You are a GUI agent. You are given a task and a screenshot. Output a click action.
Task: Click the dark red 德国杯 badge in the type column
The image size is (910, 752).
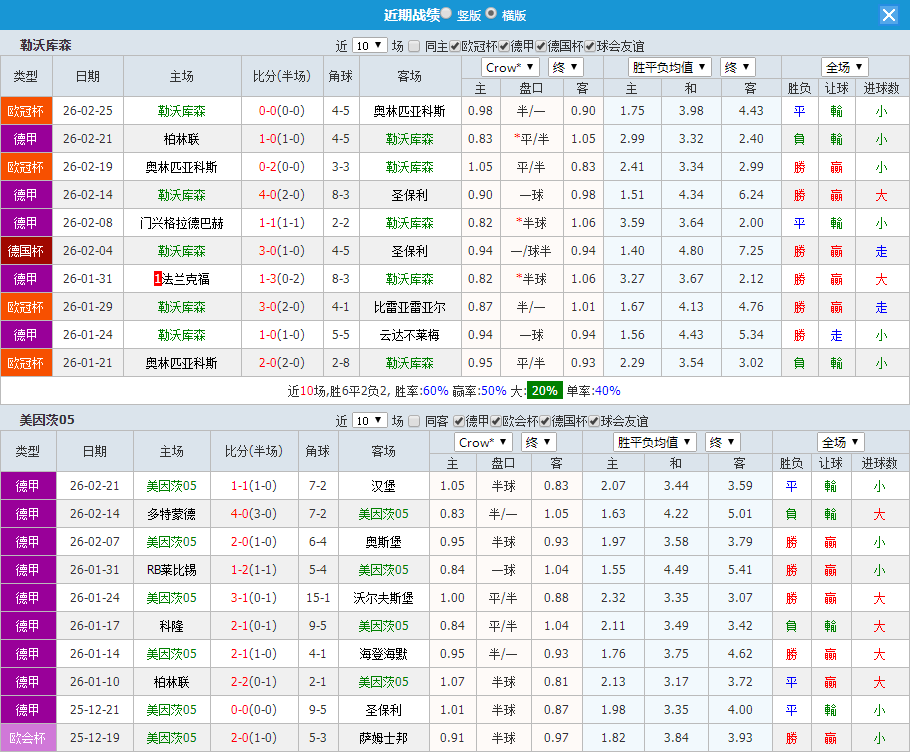click(x=27, y=251)
